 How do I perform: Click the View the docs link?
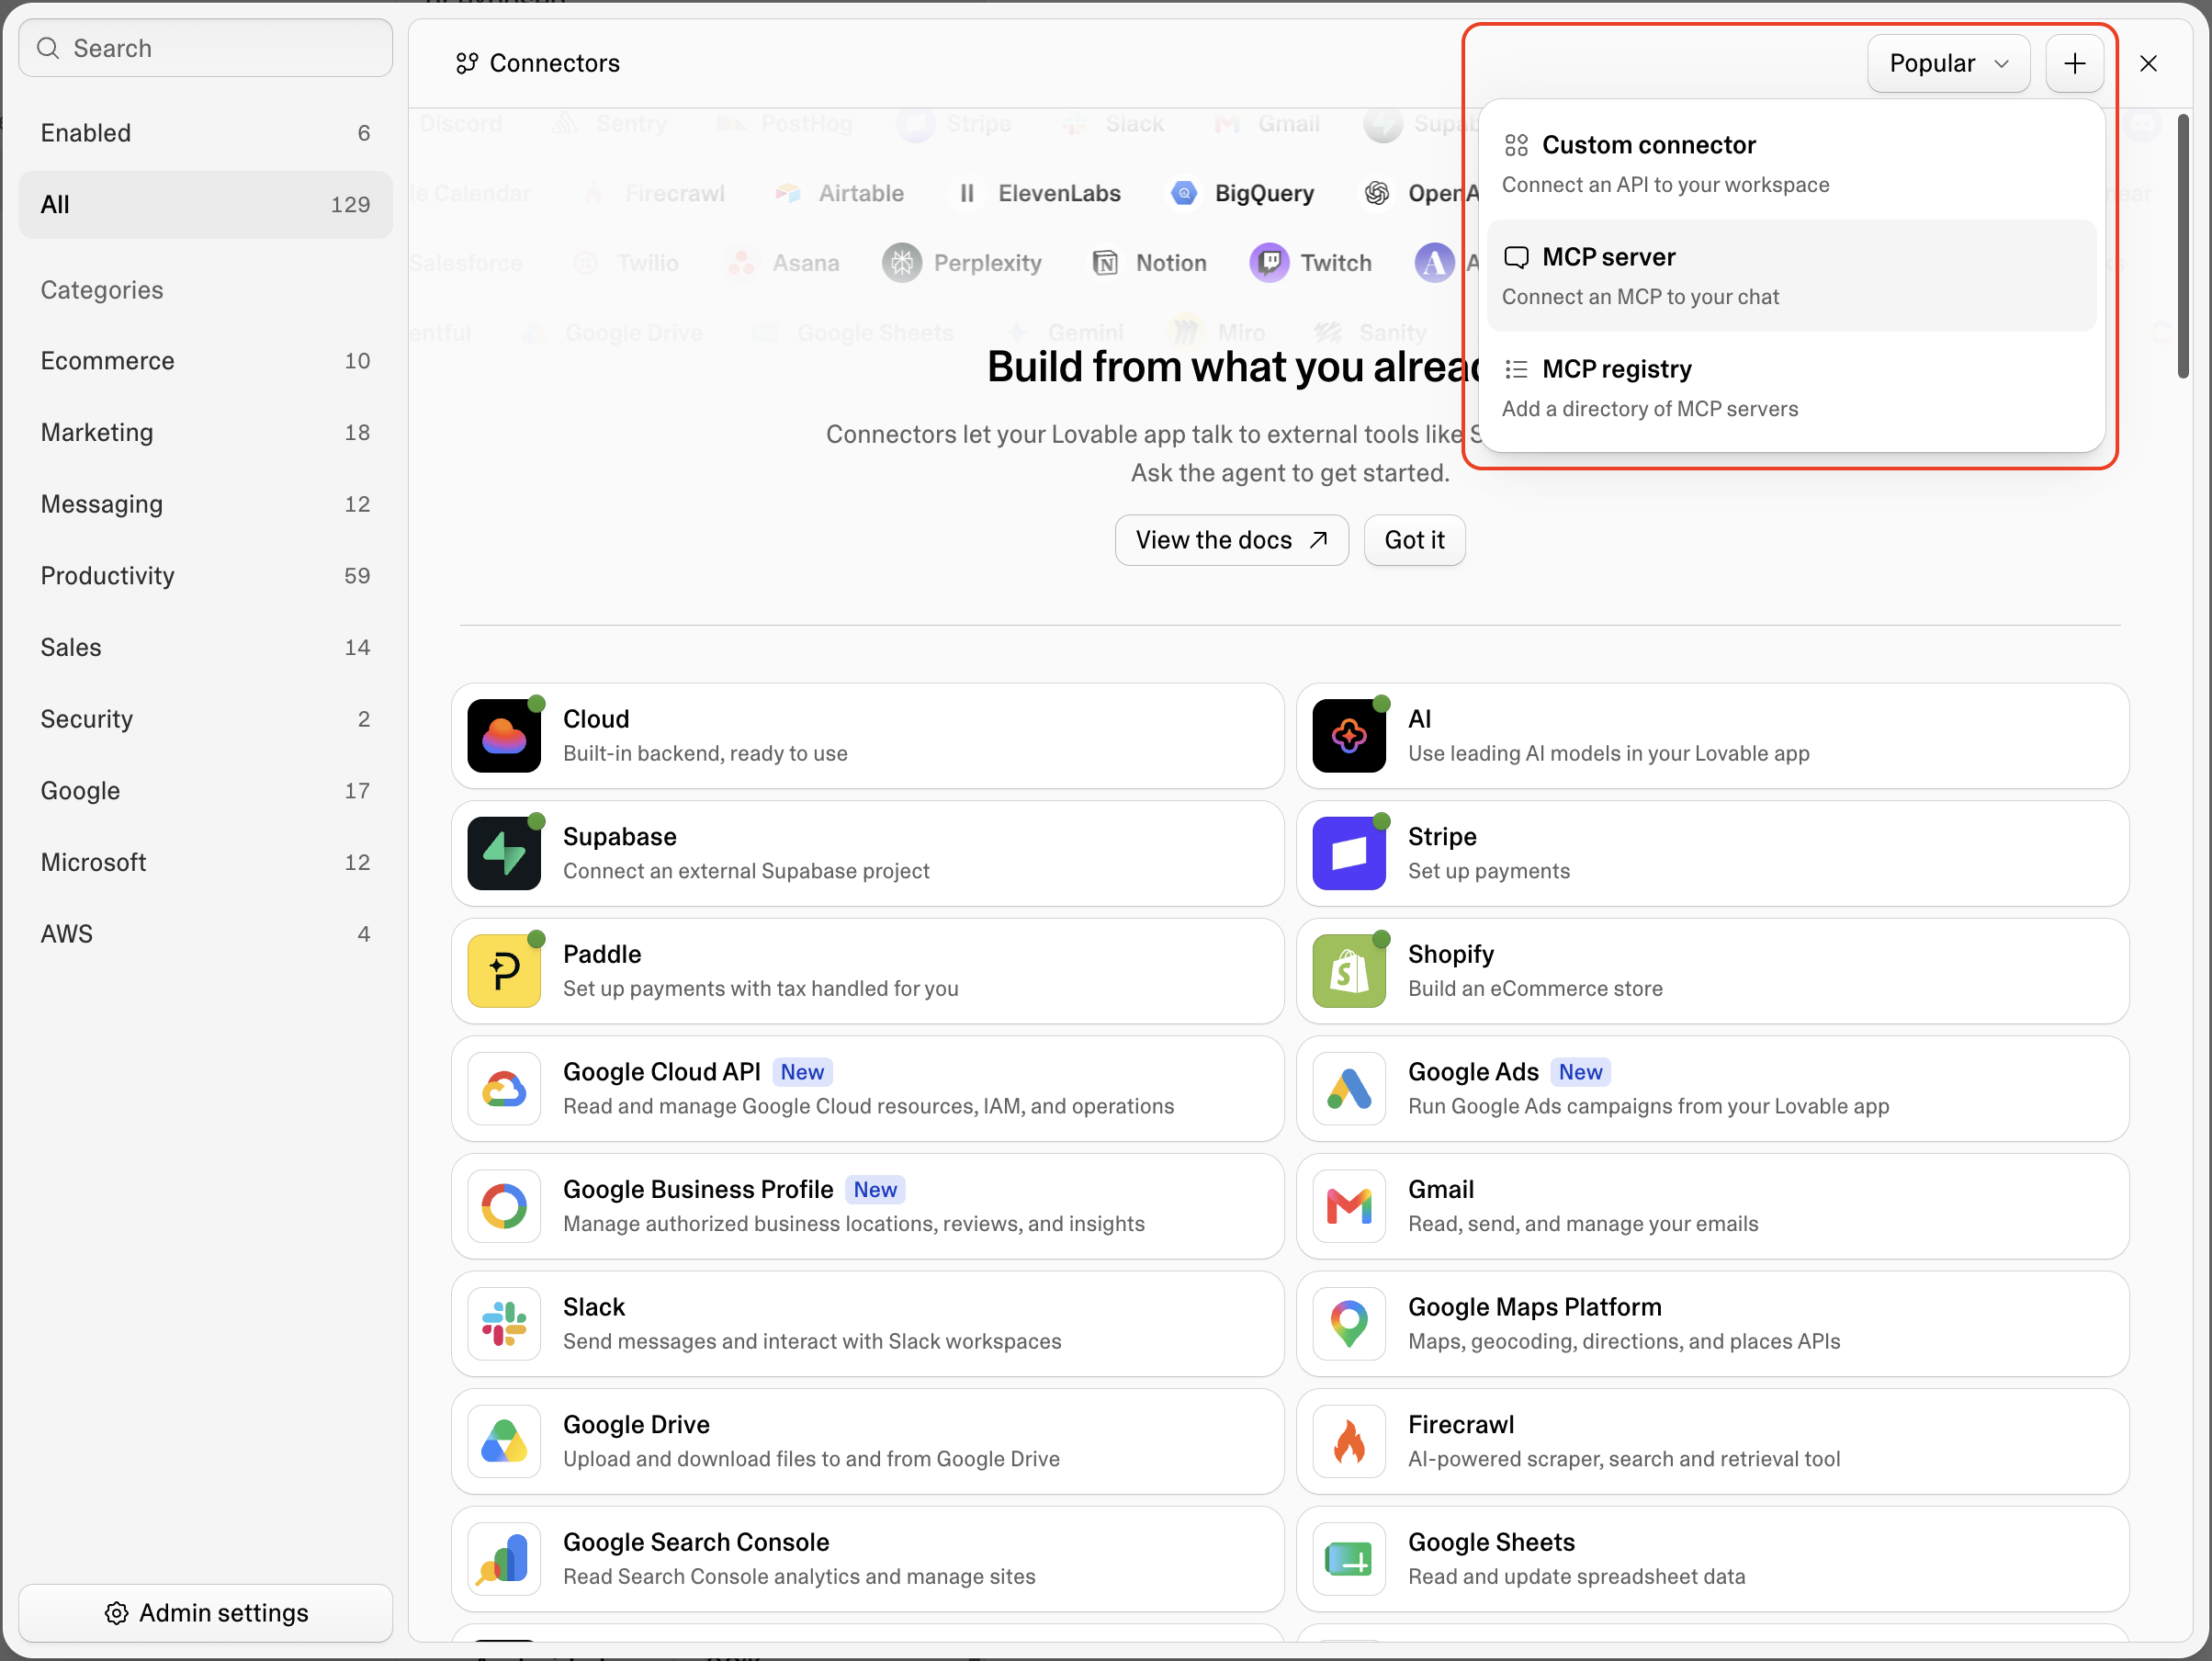(x=1231, y=540)
